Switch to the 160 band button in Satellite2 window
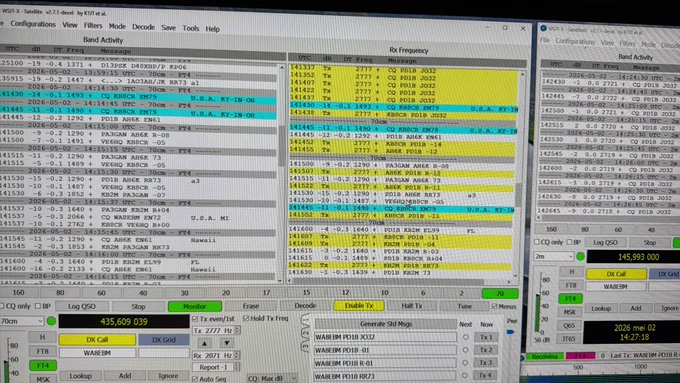680x383 pixels. pyautogui.click(x=551, y=229)
